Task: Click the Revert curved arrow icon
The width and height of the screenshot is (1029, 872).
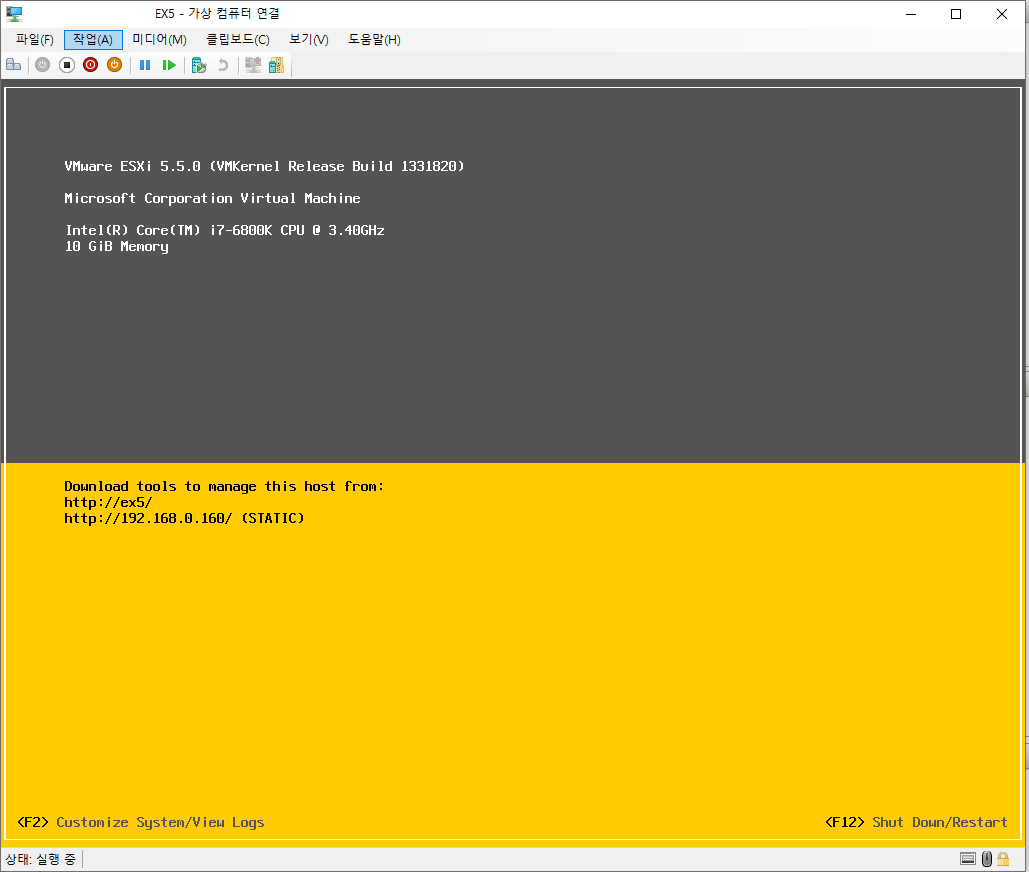Action: click(x=222, y=65)
